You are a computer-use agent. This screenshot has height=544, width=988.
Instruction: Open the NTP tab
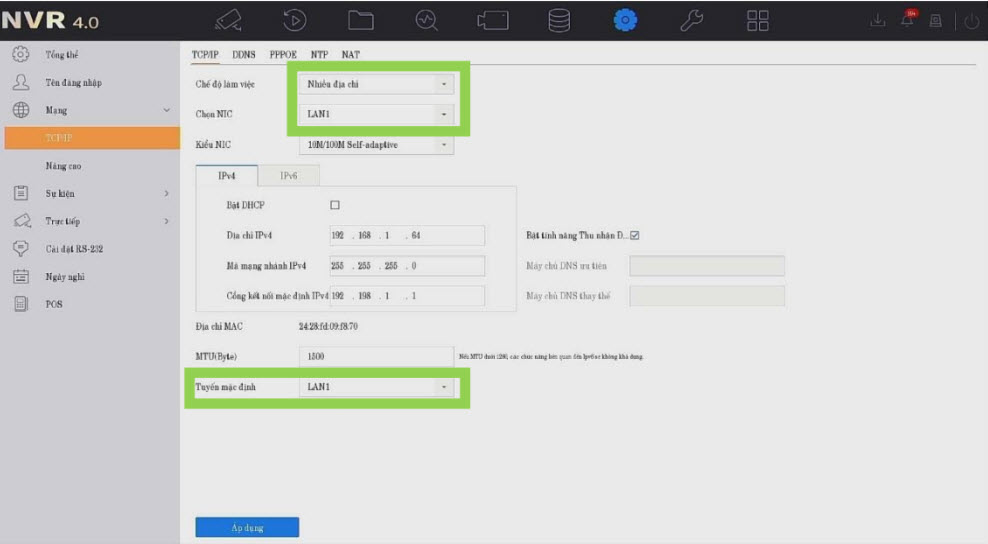point(319,54)
